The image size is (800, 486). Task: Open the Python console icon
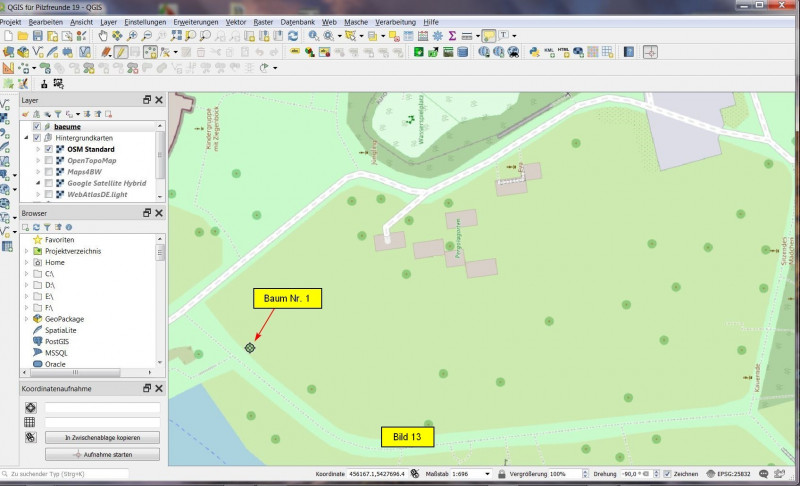click(534, 52)
